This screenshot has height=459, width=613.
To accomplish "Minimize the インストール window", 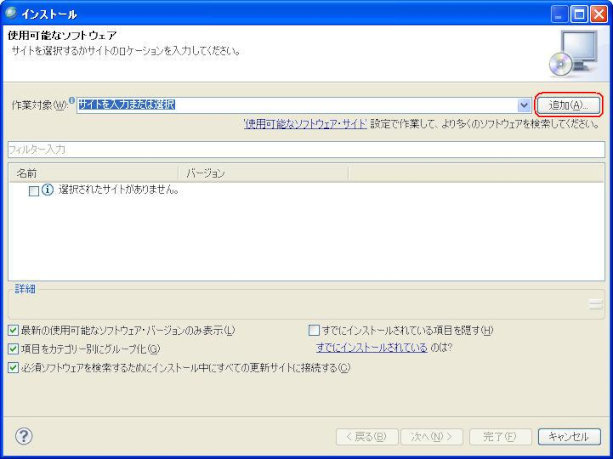I will [559, 14].
